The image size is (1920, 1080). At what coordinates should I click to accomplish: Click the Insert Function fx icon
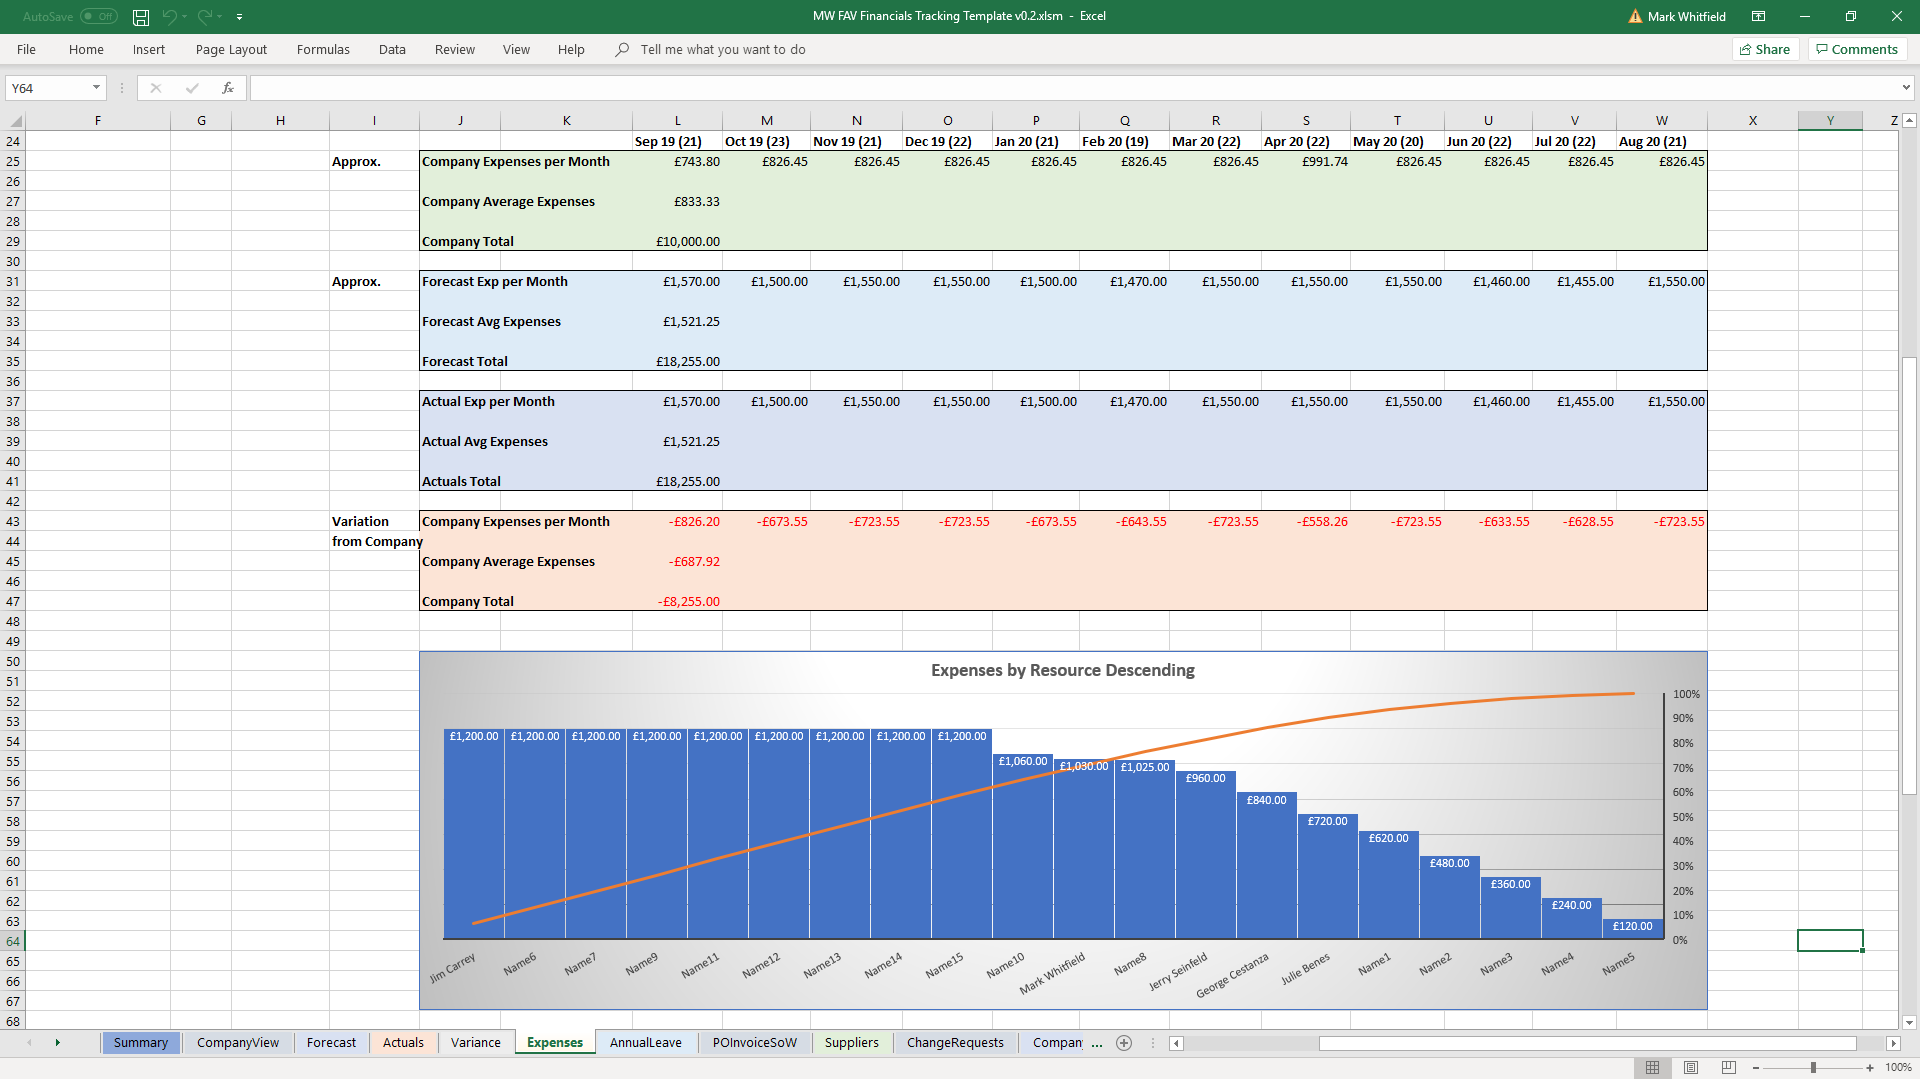[x=228, y=88]
